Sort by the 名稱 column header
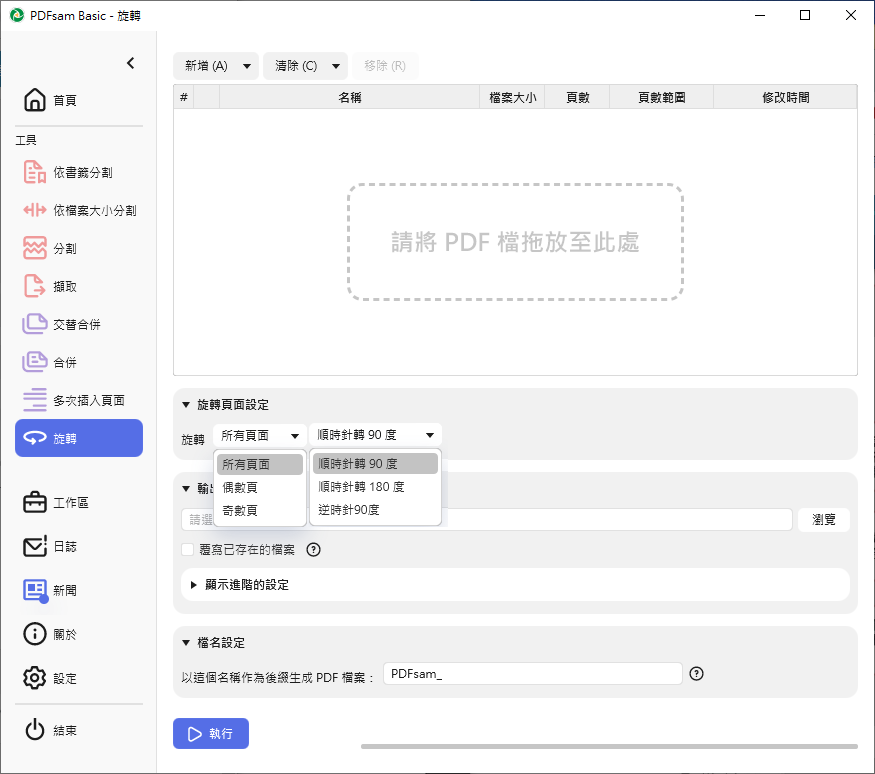Screen dimensions: 875x774 [x=350, y=97]
